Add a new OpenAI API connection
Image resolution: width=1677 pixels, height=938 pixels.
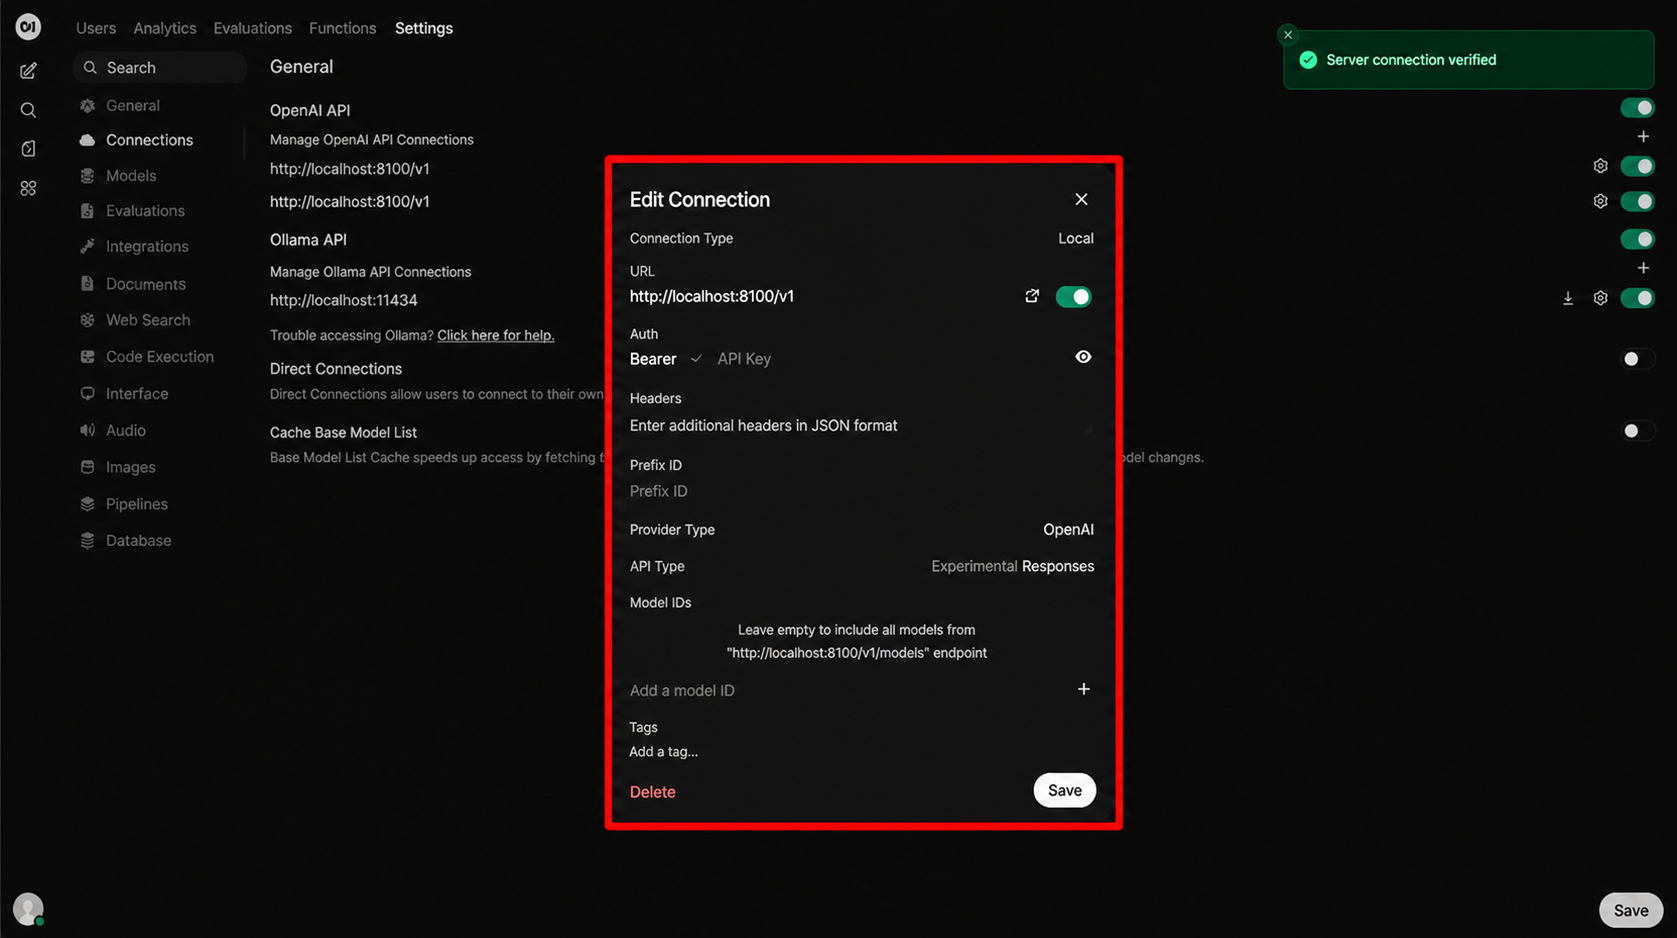1643,136
